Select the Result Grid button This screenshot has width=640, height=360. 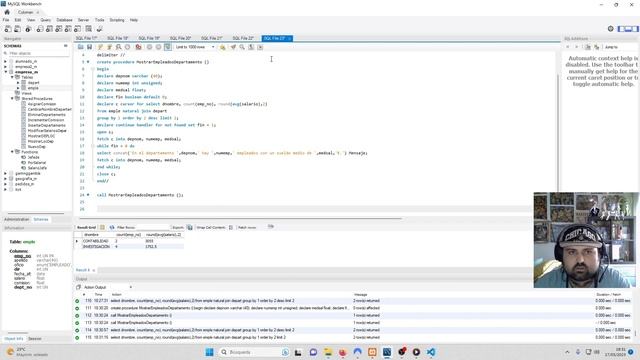point(86,227)
